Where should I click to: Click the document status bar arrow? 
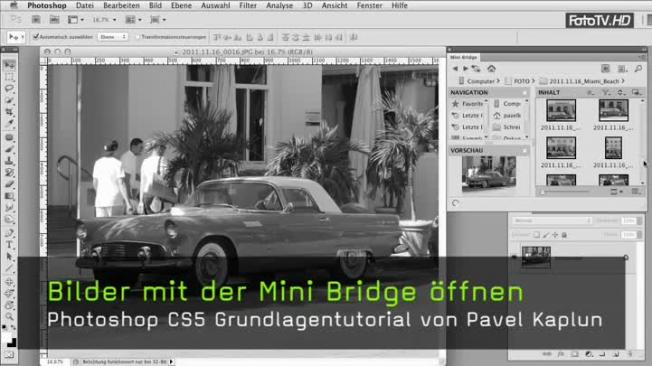[171, 362]
